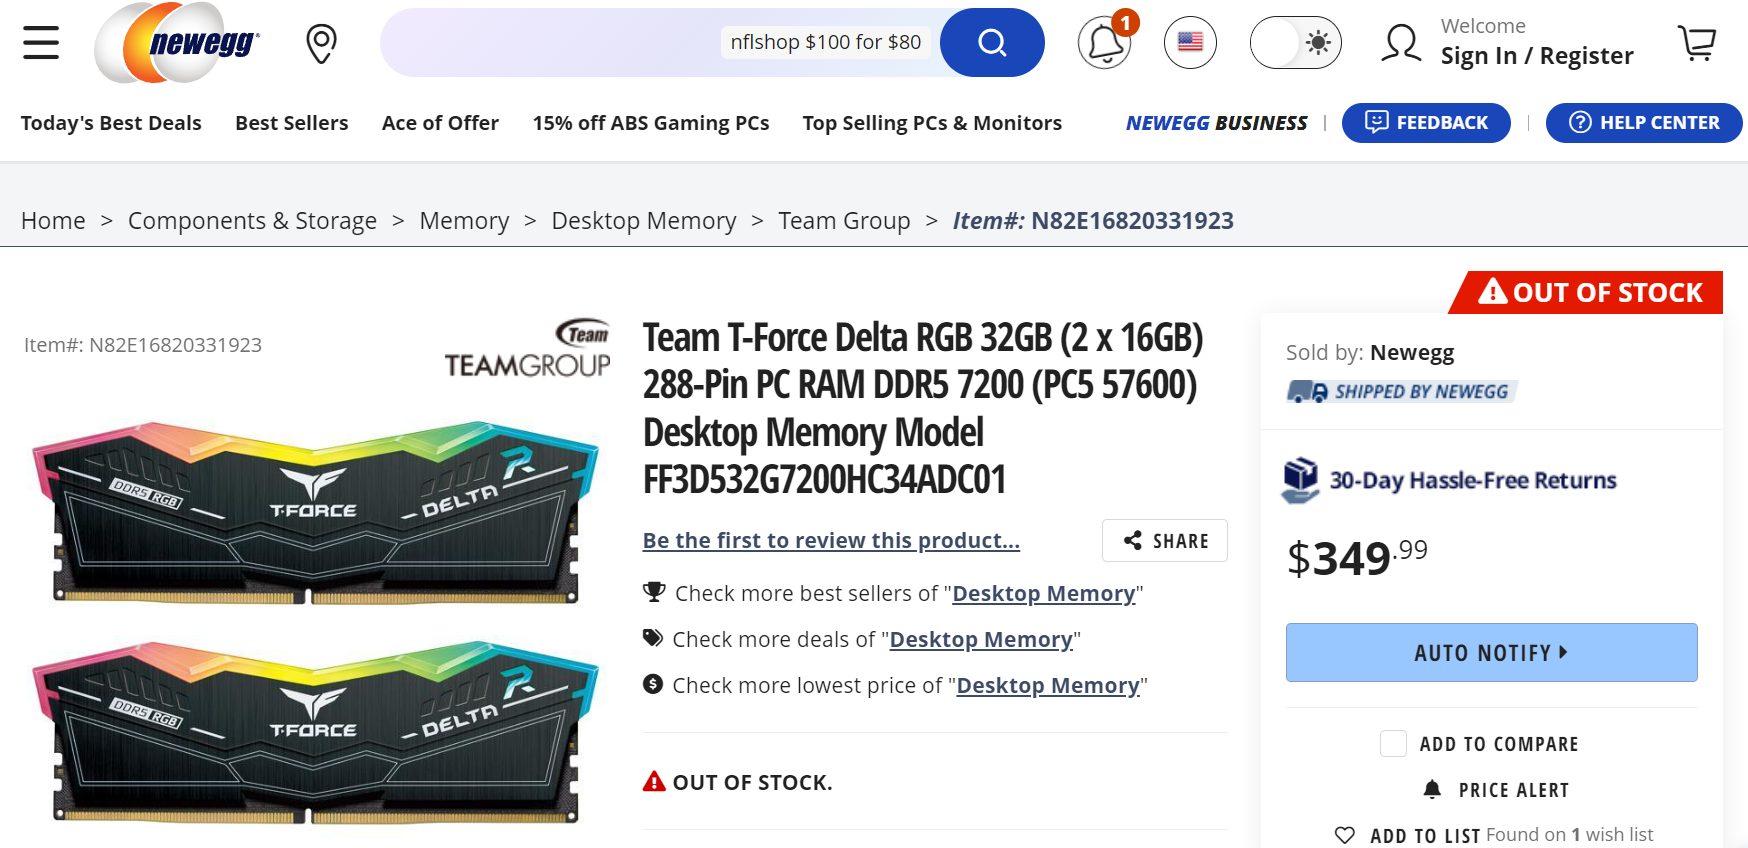Toggle the light/dark mode switch
1748x848 pixels.
click(1295, 43)
